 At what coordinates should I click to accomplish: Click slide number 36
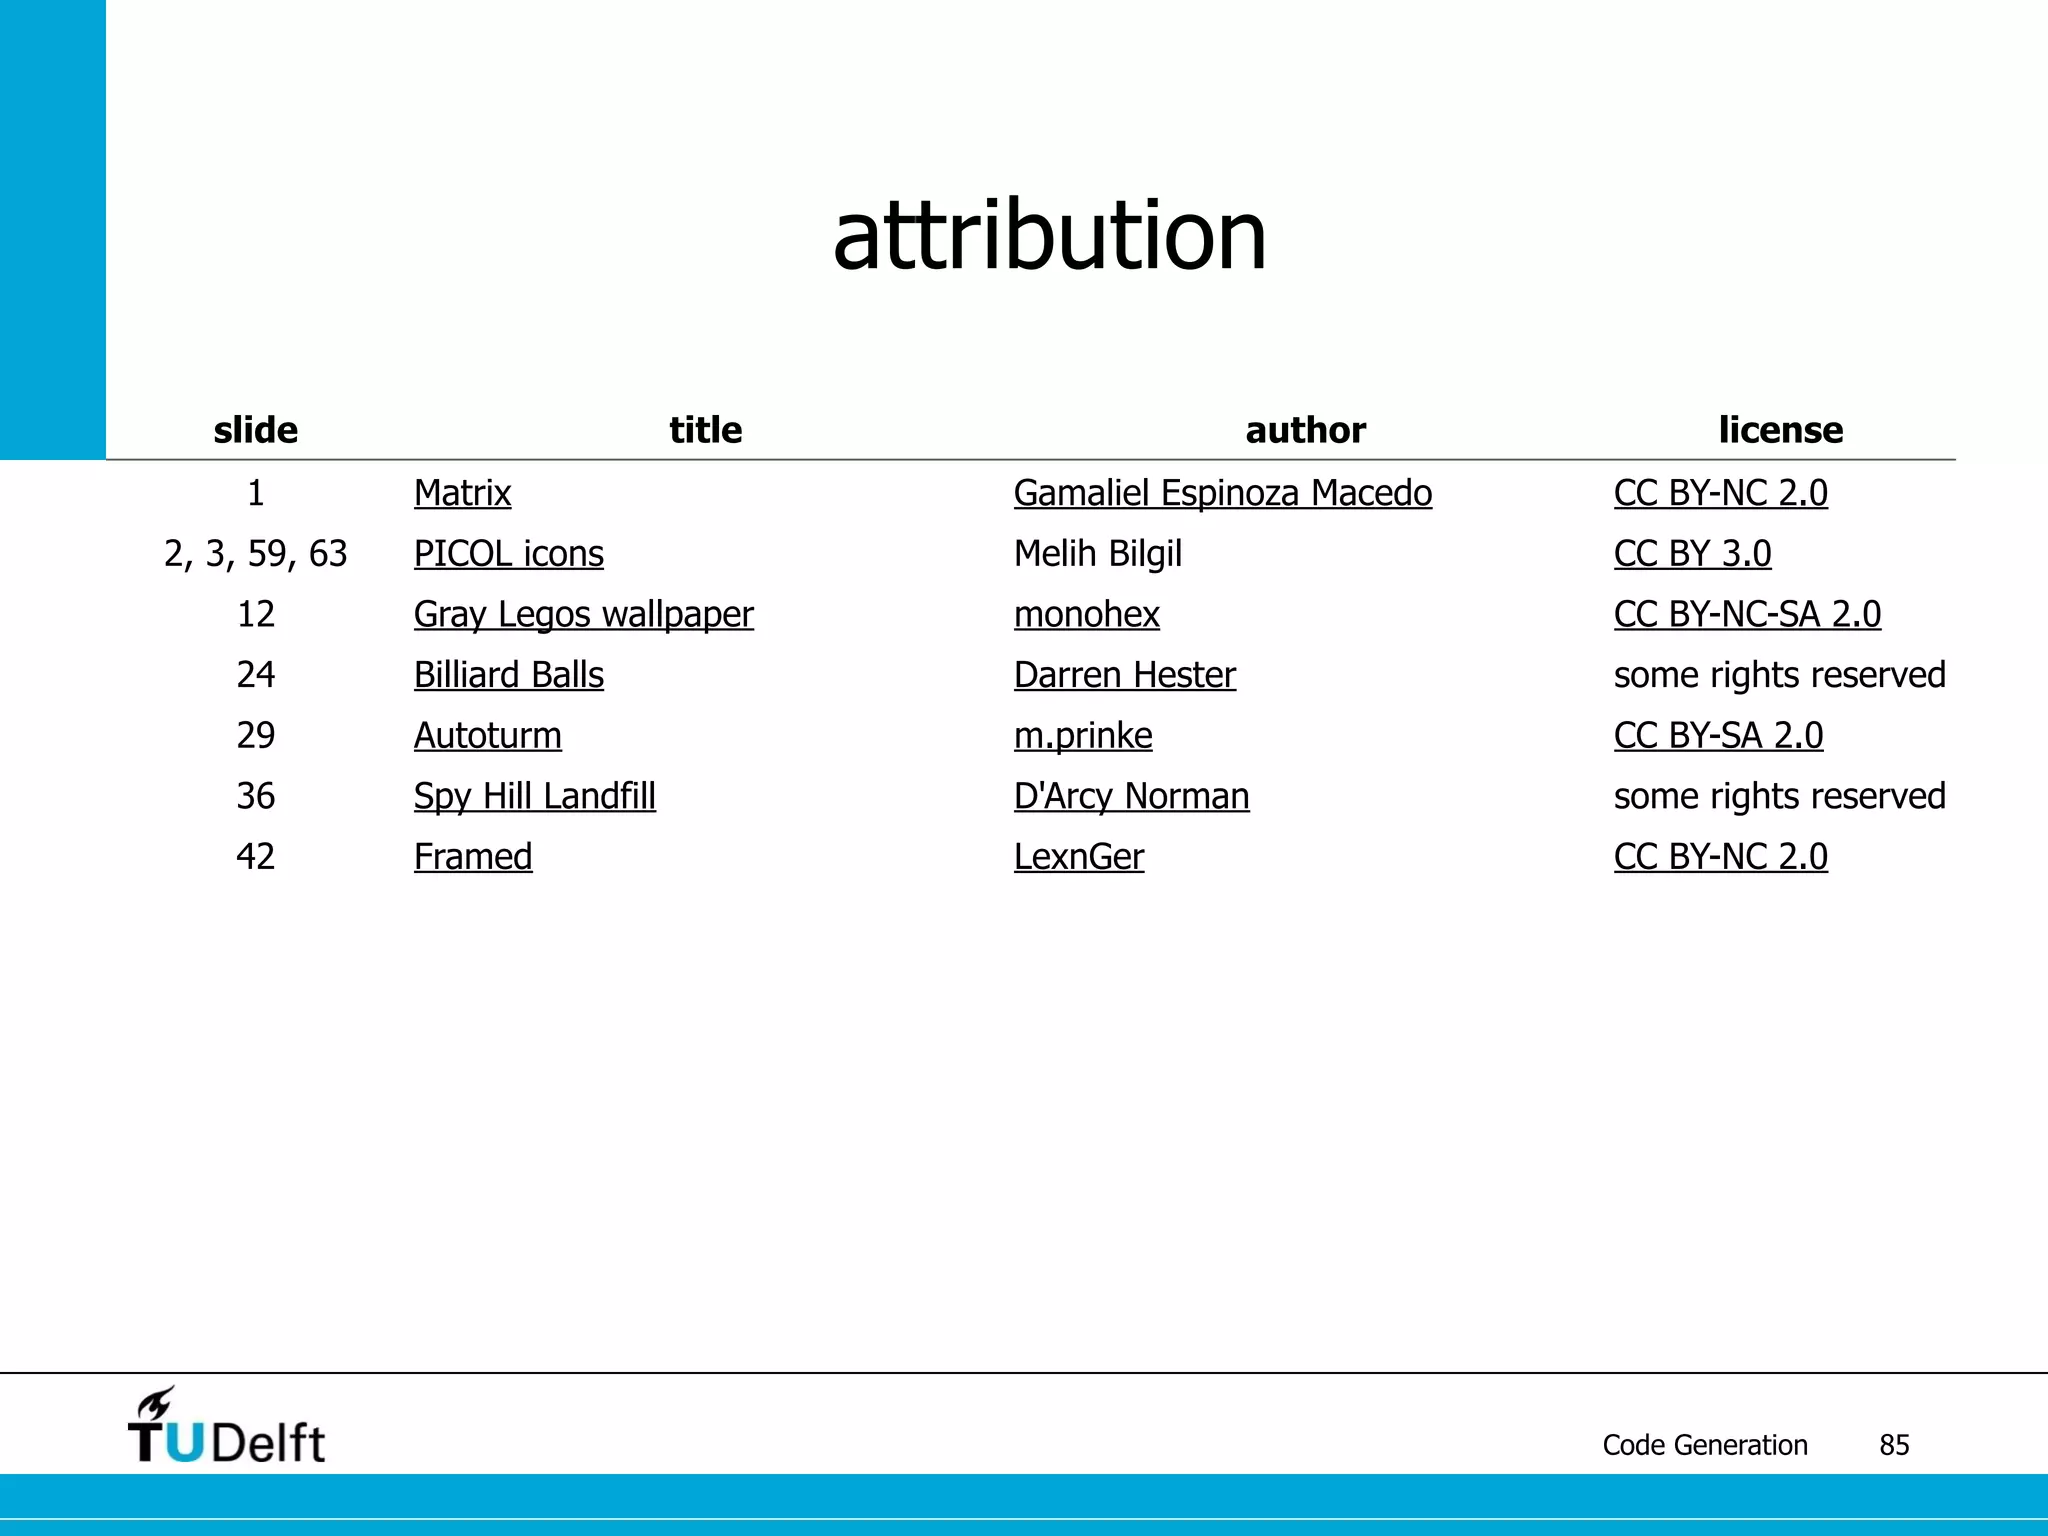[x=256, y=797]
